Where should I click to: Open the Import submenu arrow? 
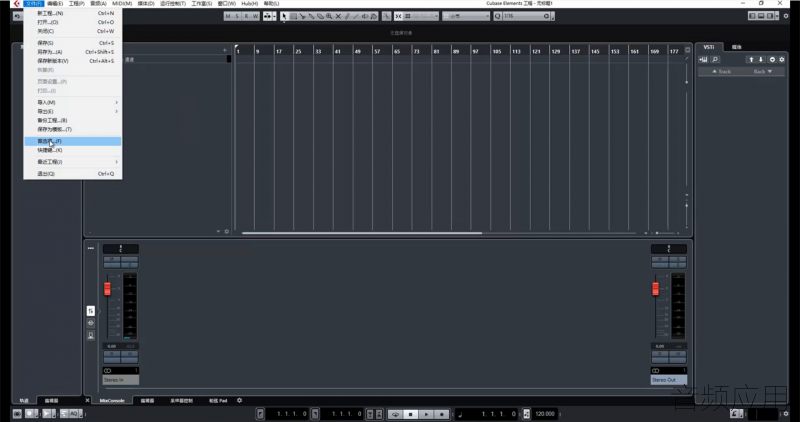tap(116, 103)
